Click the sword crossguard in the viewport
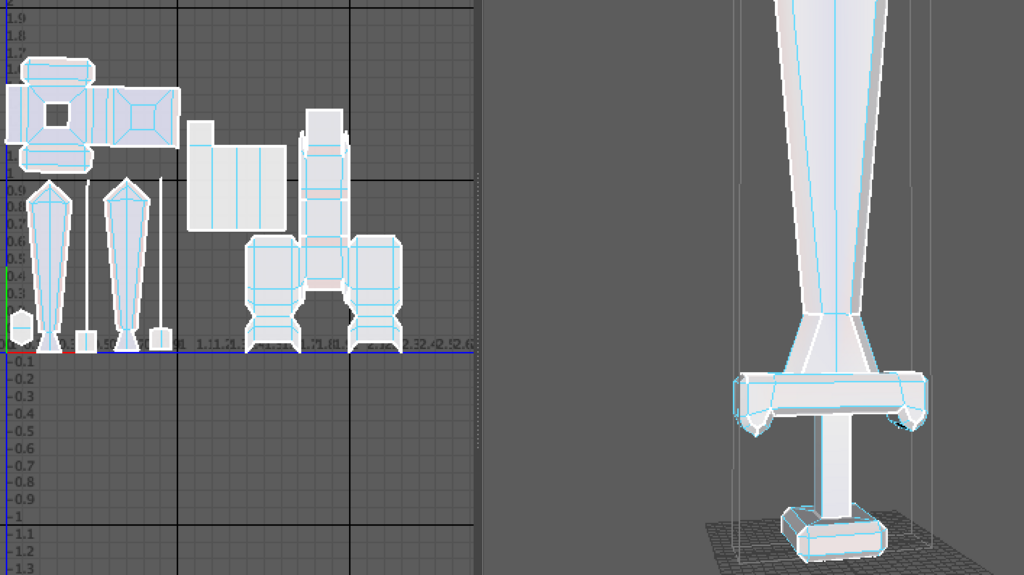Image resolution: width=1024 pixels, height=575 pixels. 830,397
